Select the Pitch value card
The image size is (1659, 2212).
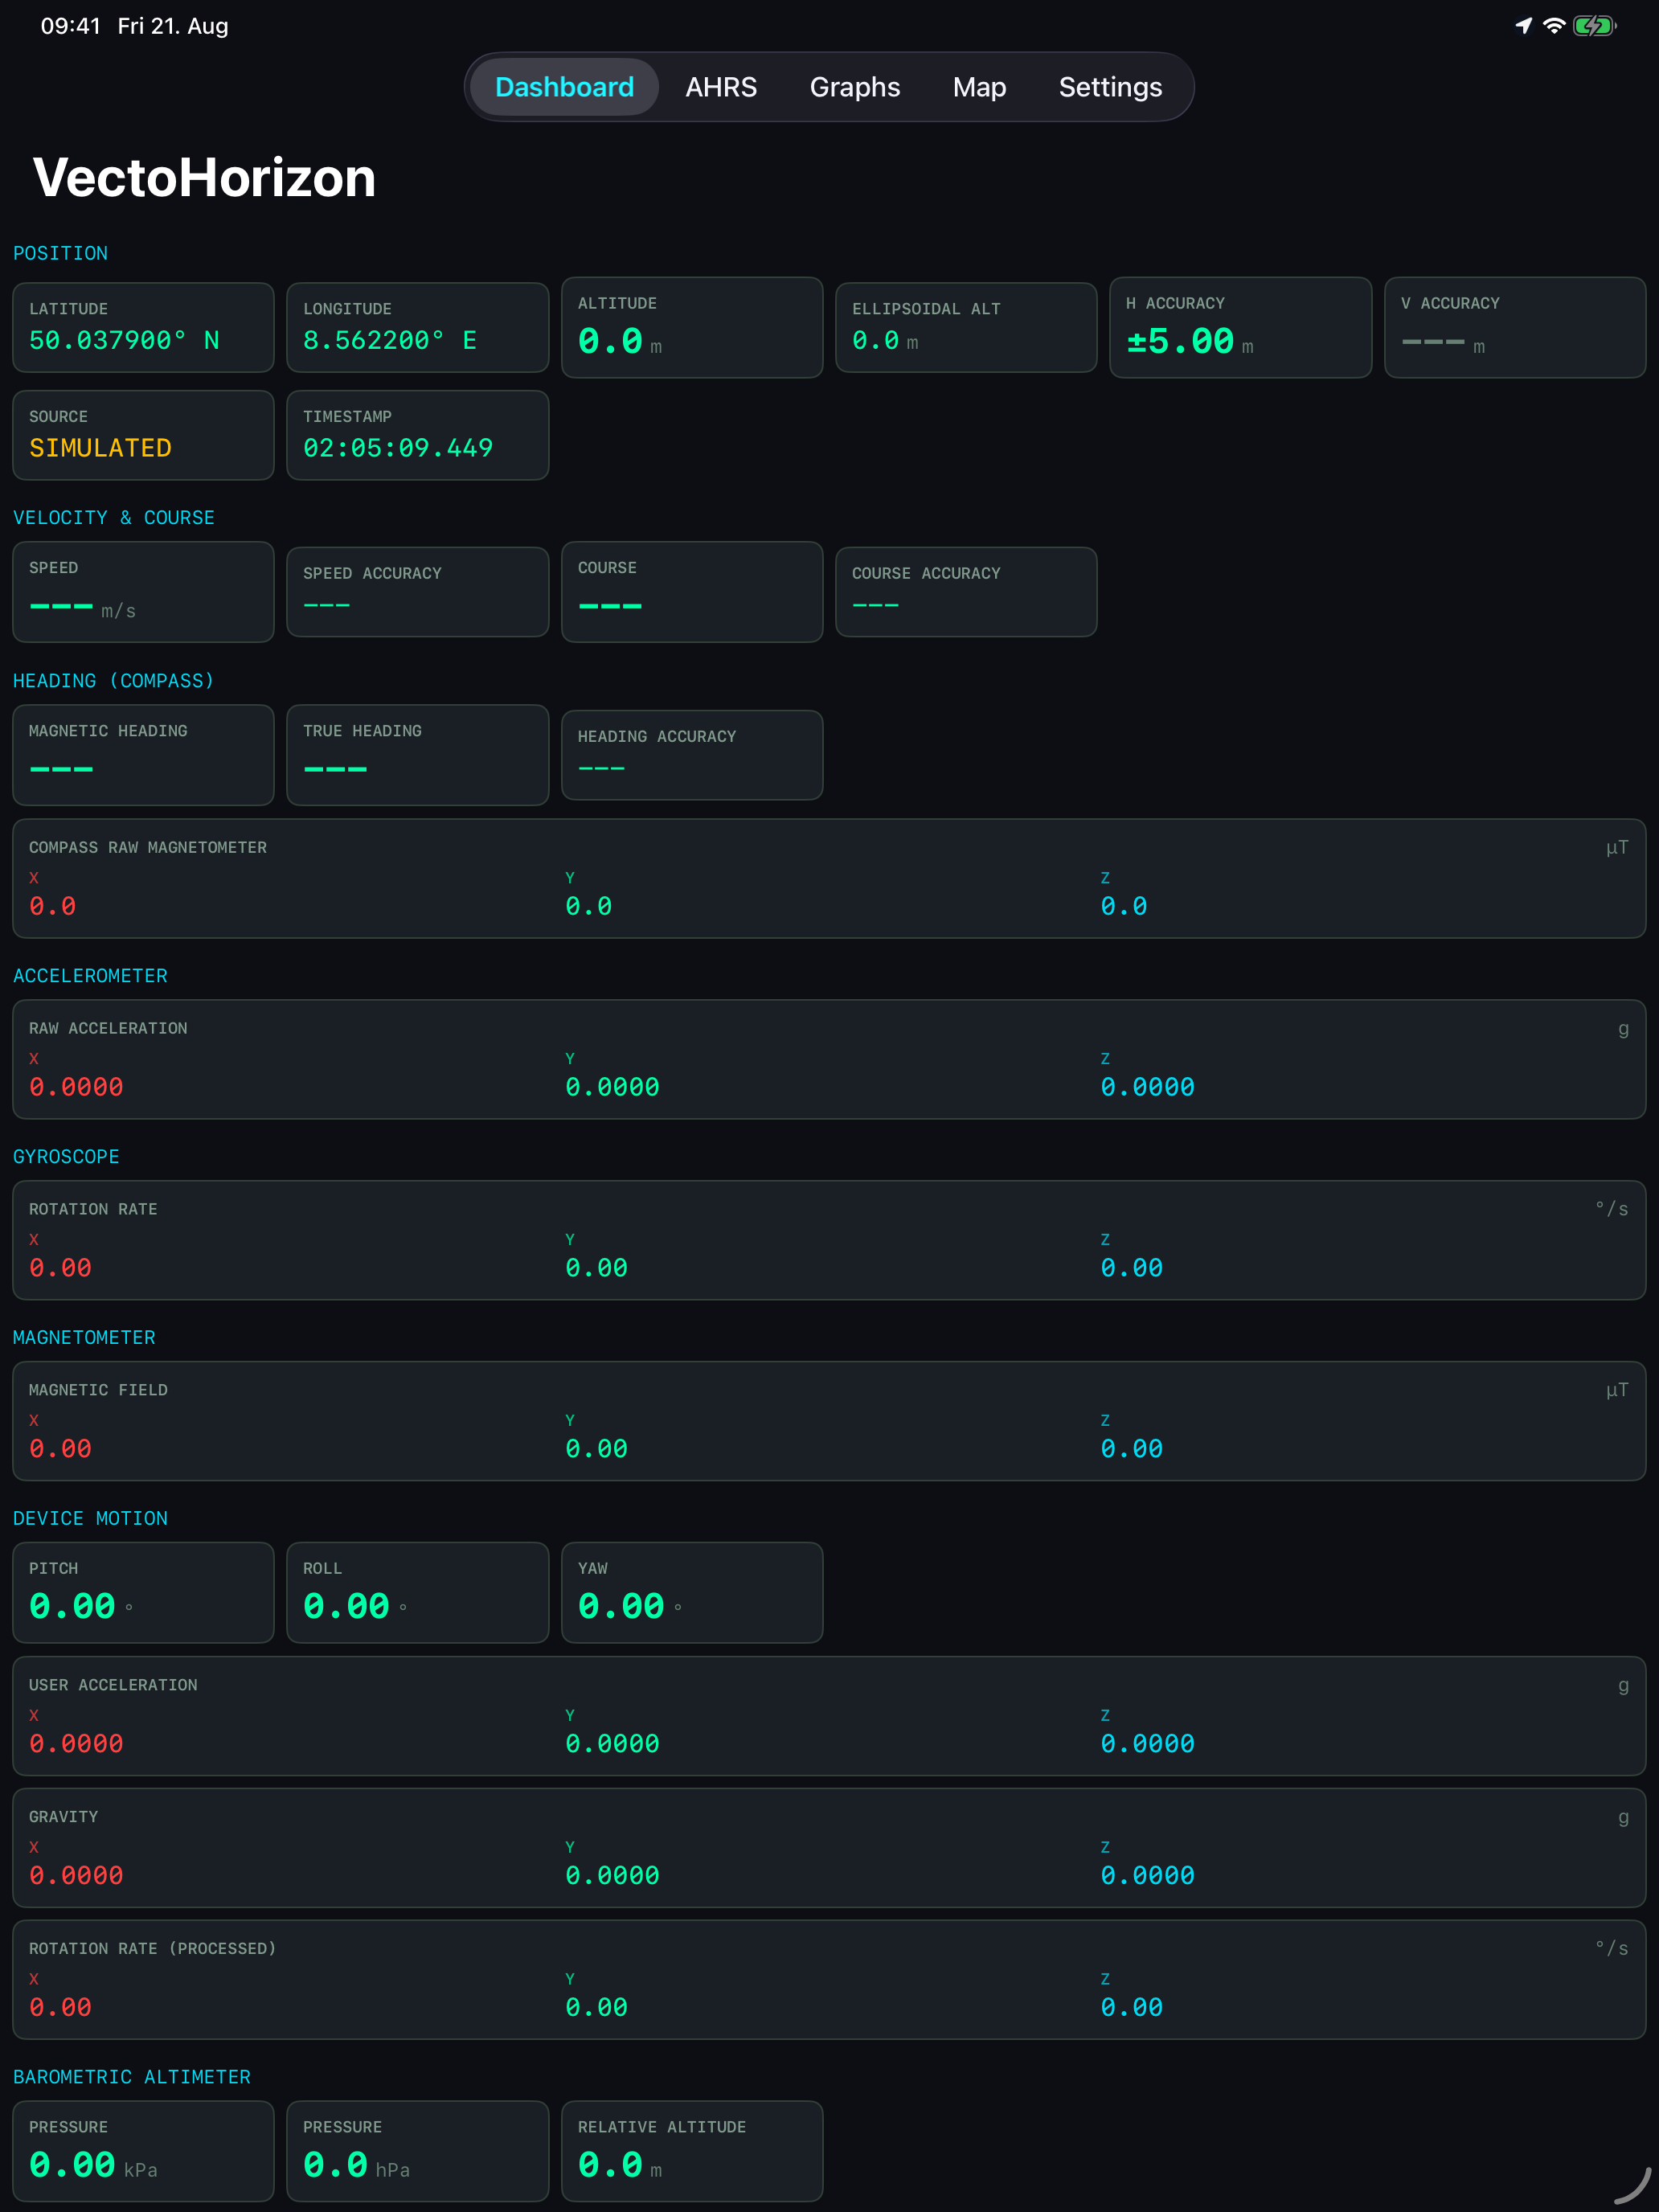coord(143,1592)
